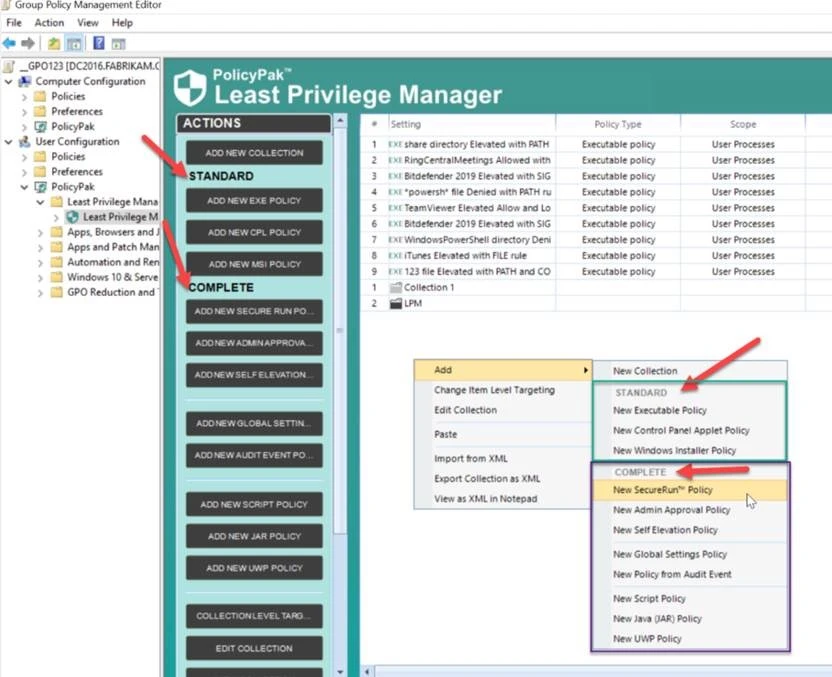Click the Up one level folder icon

[x=53, y=43]
